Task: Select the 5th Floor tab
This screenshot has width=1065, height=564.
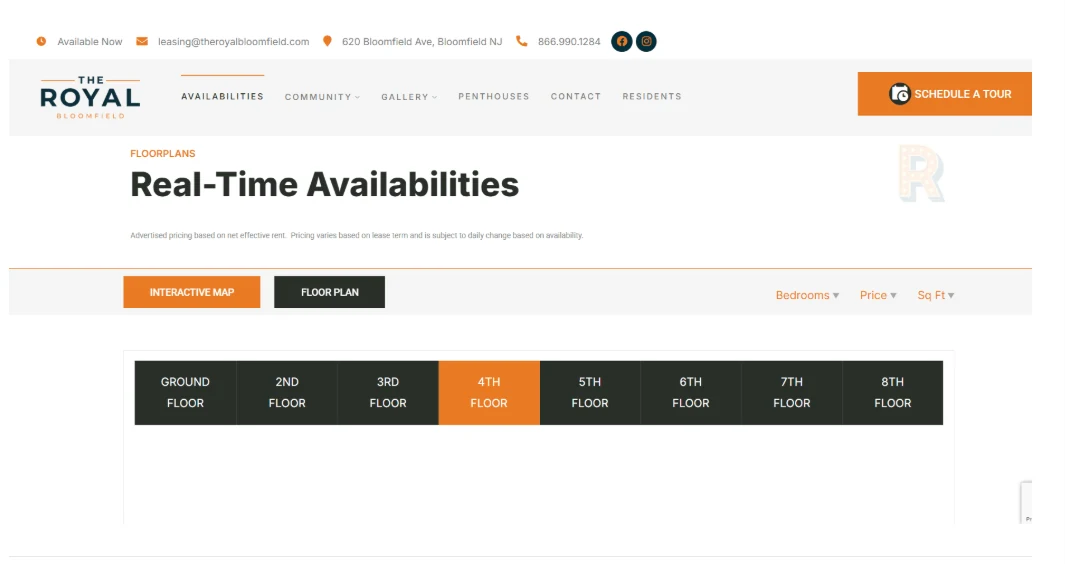Action: (x=590, y=393)
